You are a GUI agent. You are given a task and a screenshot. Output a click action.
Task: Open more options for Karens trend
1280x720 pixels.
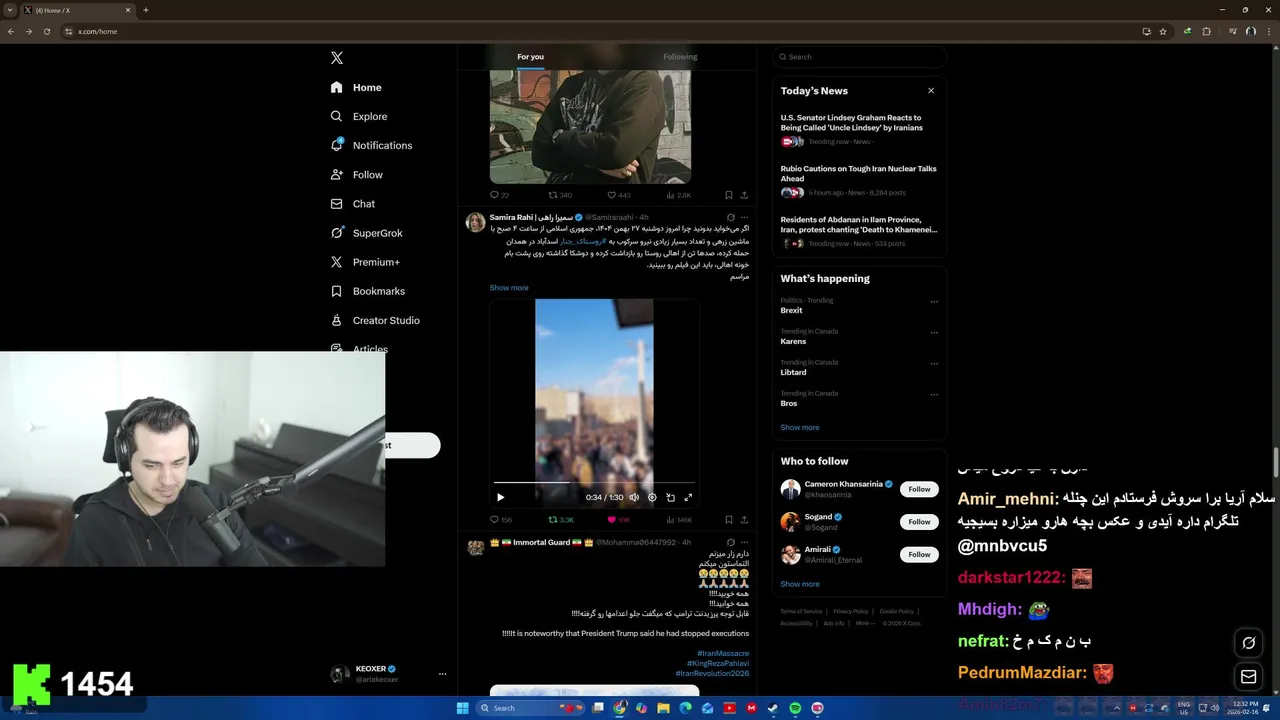coord(934,332)
